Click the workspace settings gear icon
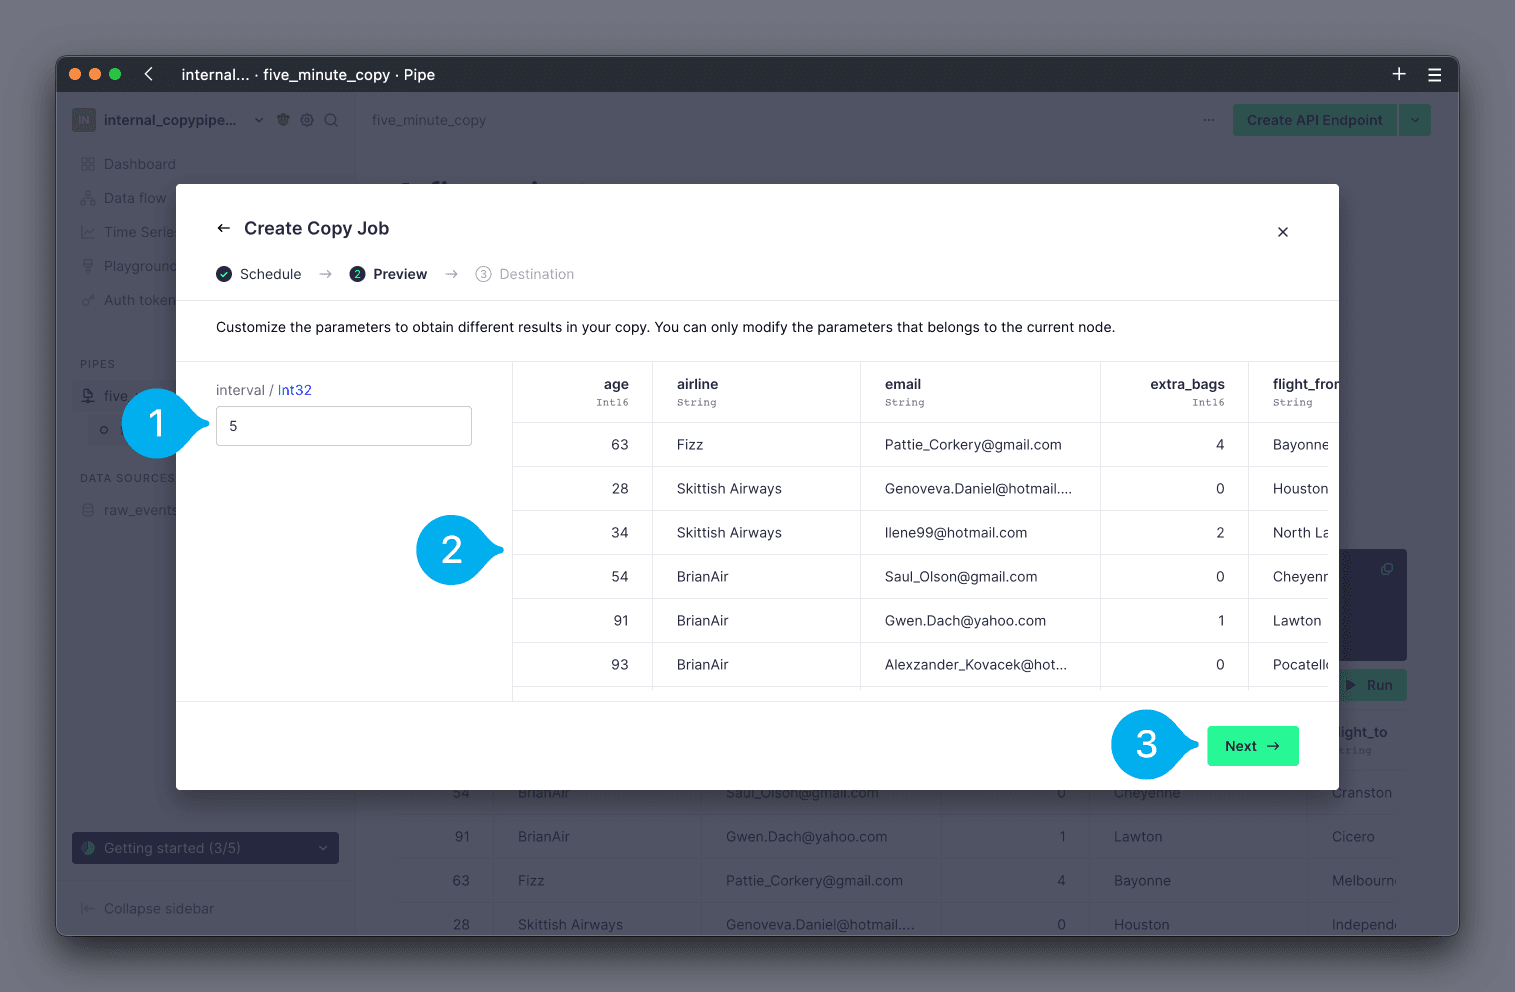 (307, 120)
